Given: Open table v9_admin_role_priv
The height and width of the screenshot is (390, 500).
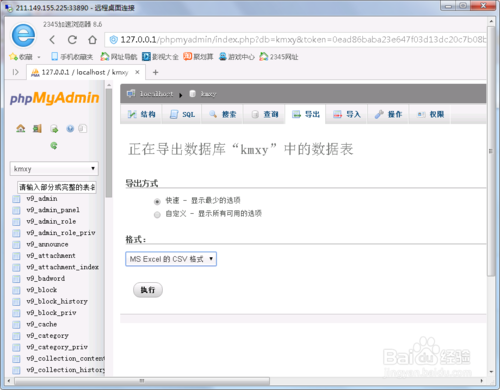Looking at the screenshot, I should pyautogui.click(x=61, y=233).
